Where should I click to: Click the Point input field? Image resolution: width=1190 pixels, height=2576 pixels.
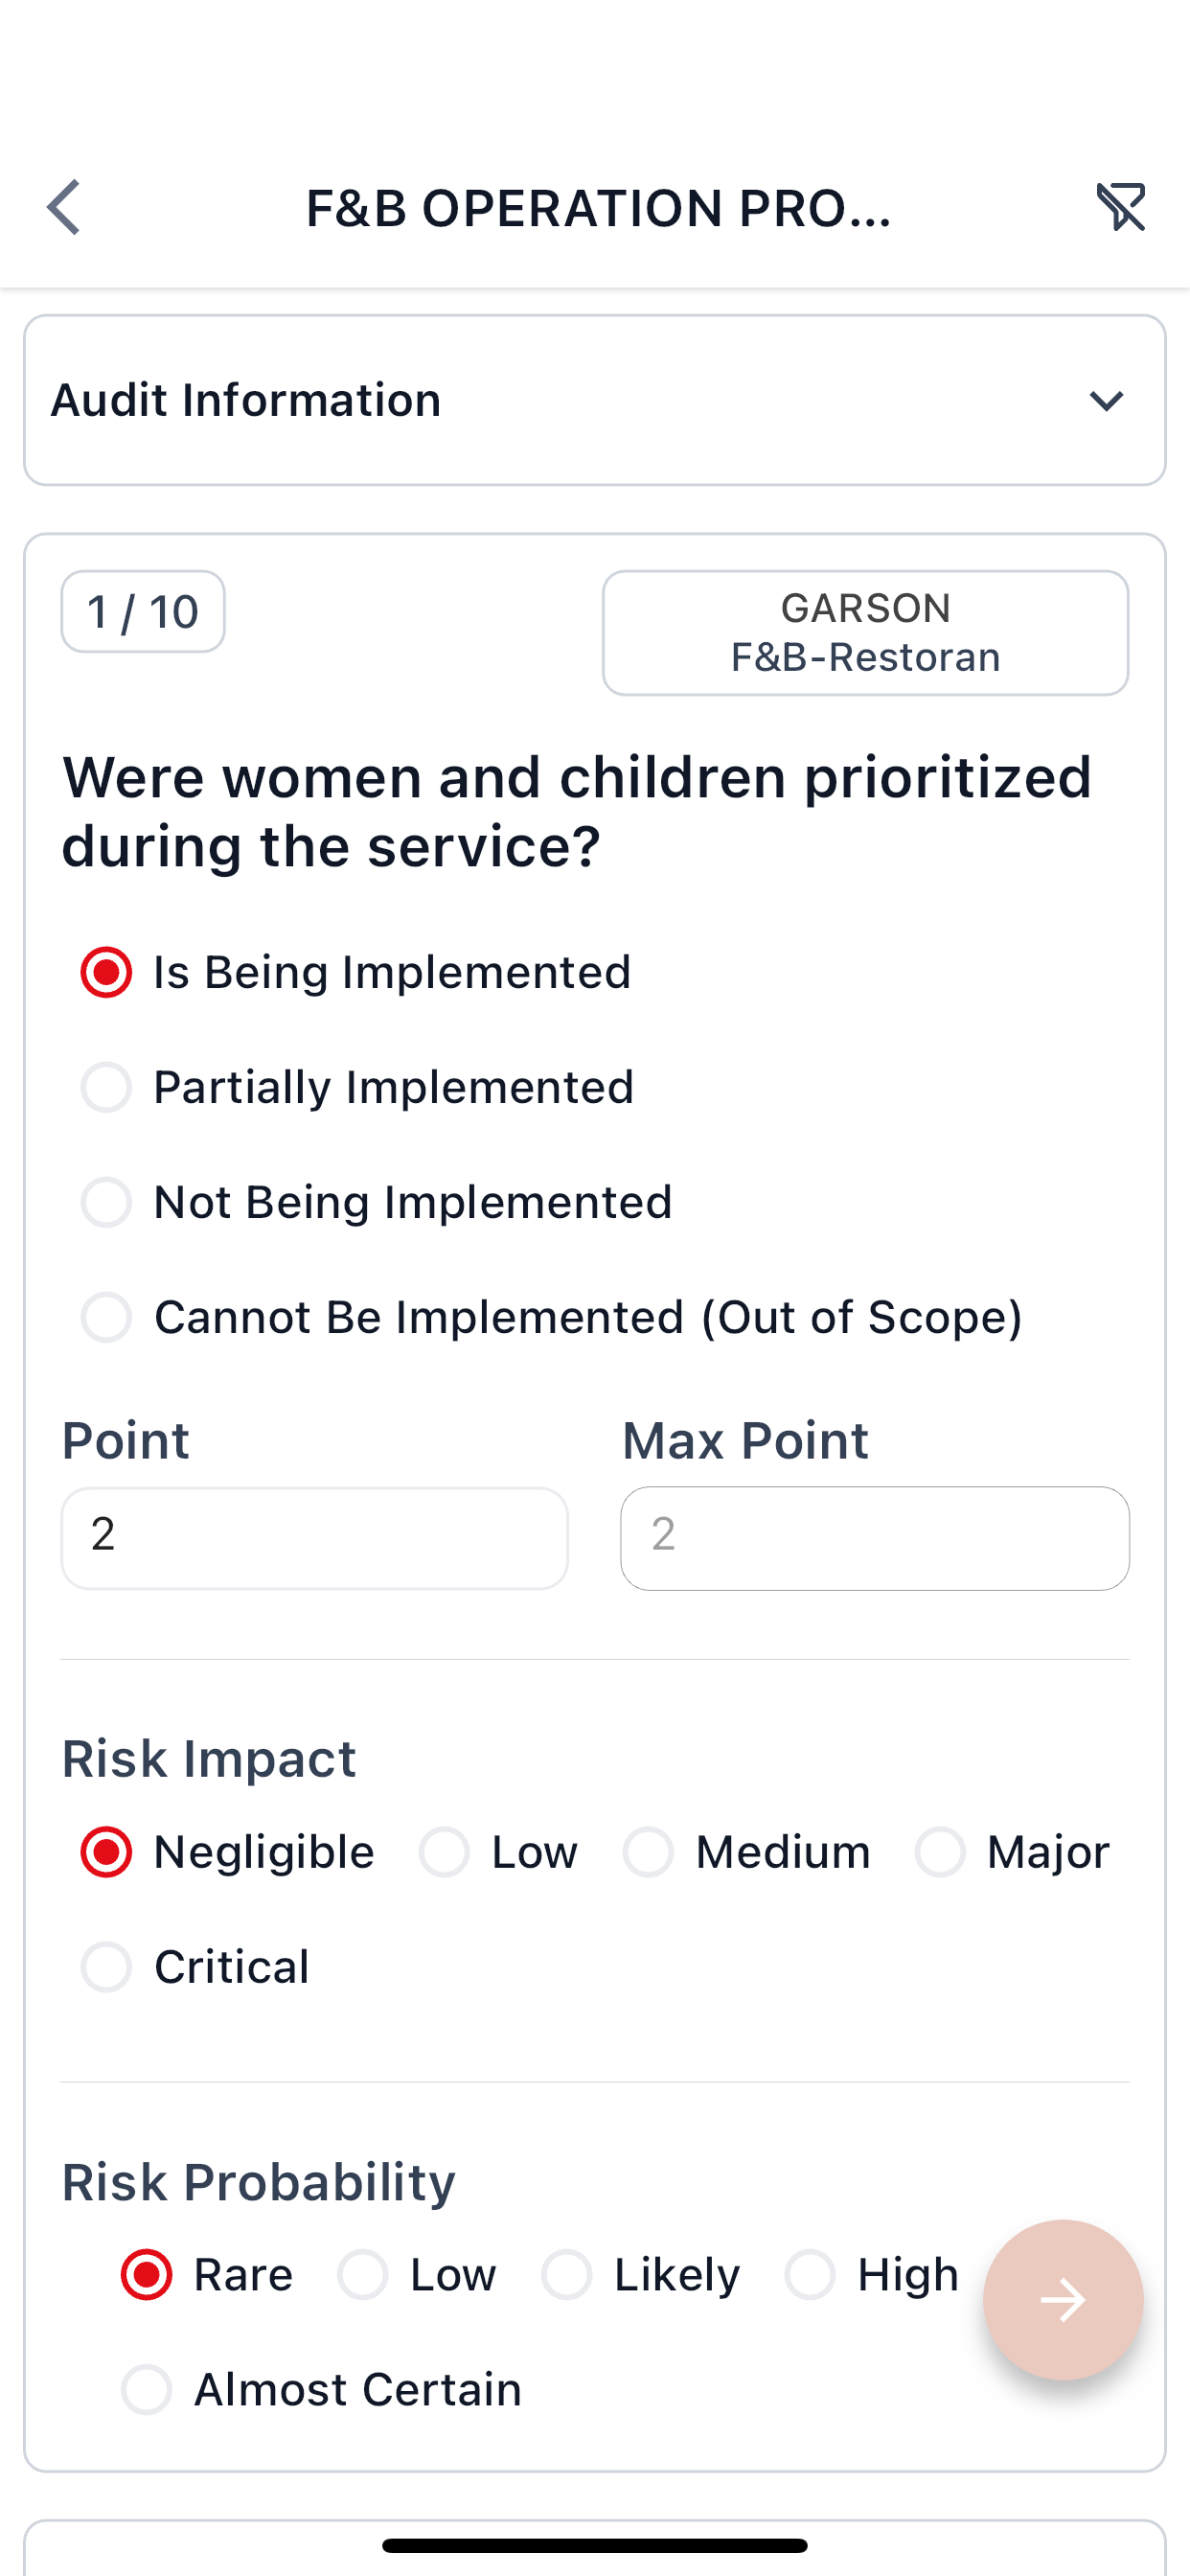coord(314,1538)
